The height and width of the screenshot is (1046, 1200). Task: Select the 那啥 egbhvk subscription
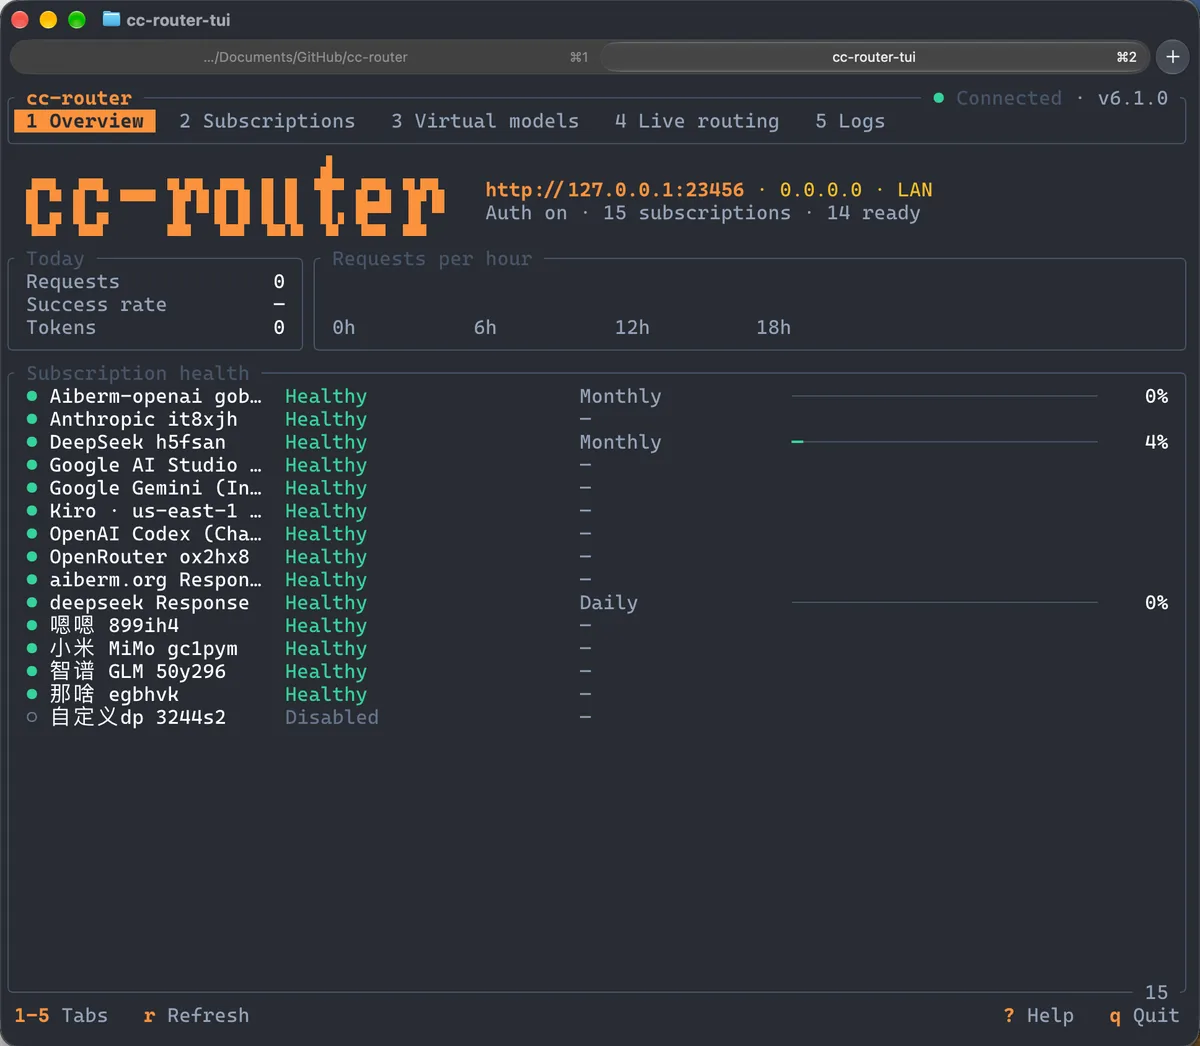[597, 695]
